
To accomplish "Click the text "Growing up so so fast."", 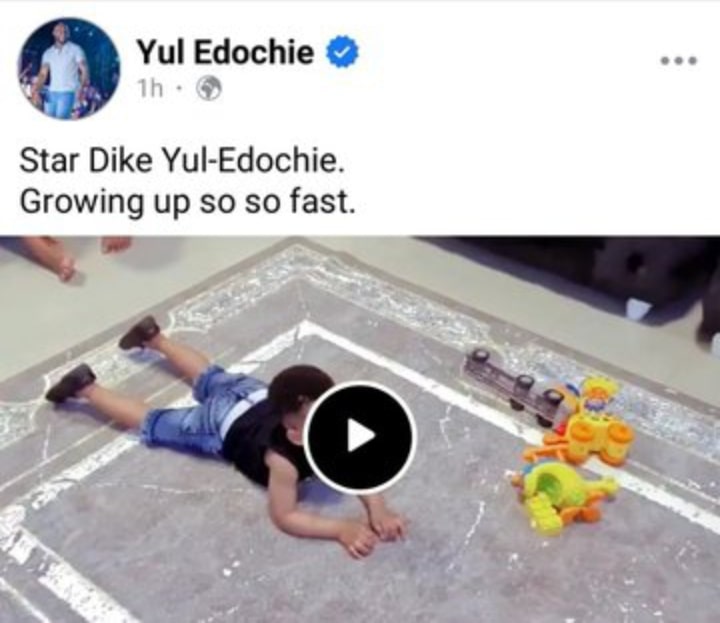I will (187, 202).
